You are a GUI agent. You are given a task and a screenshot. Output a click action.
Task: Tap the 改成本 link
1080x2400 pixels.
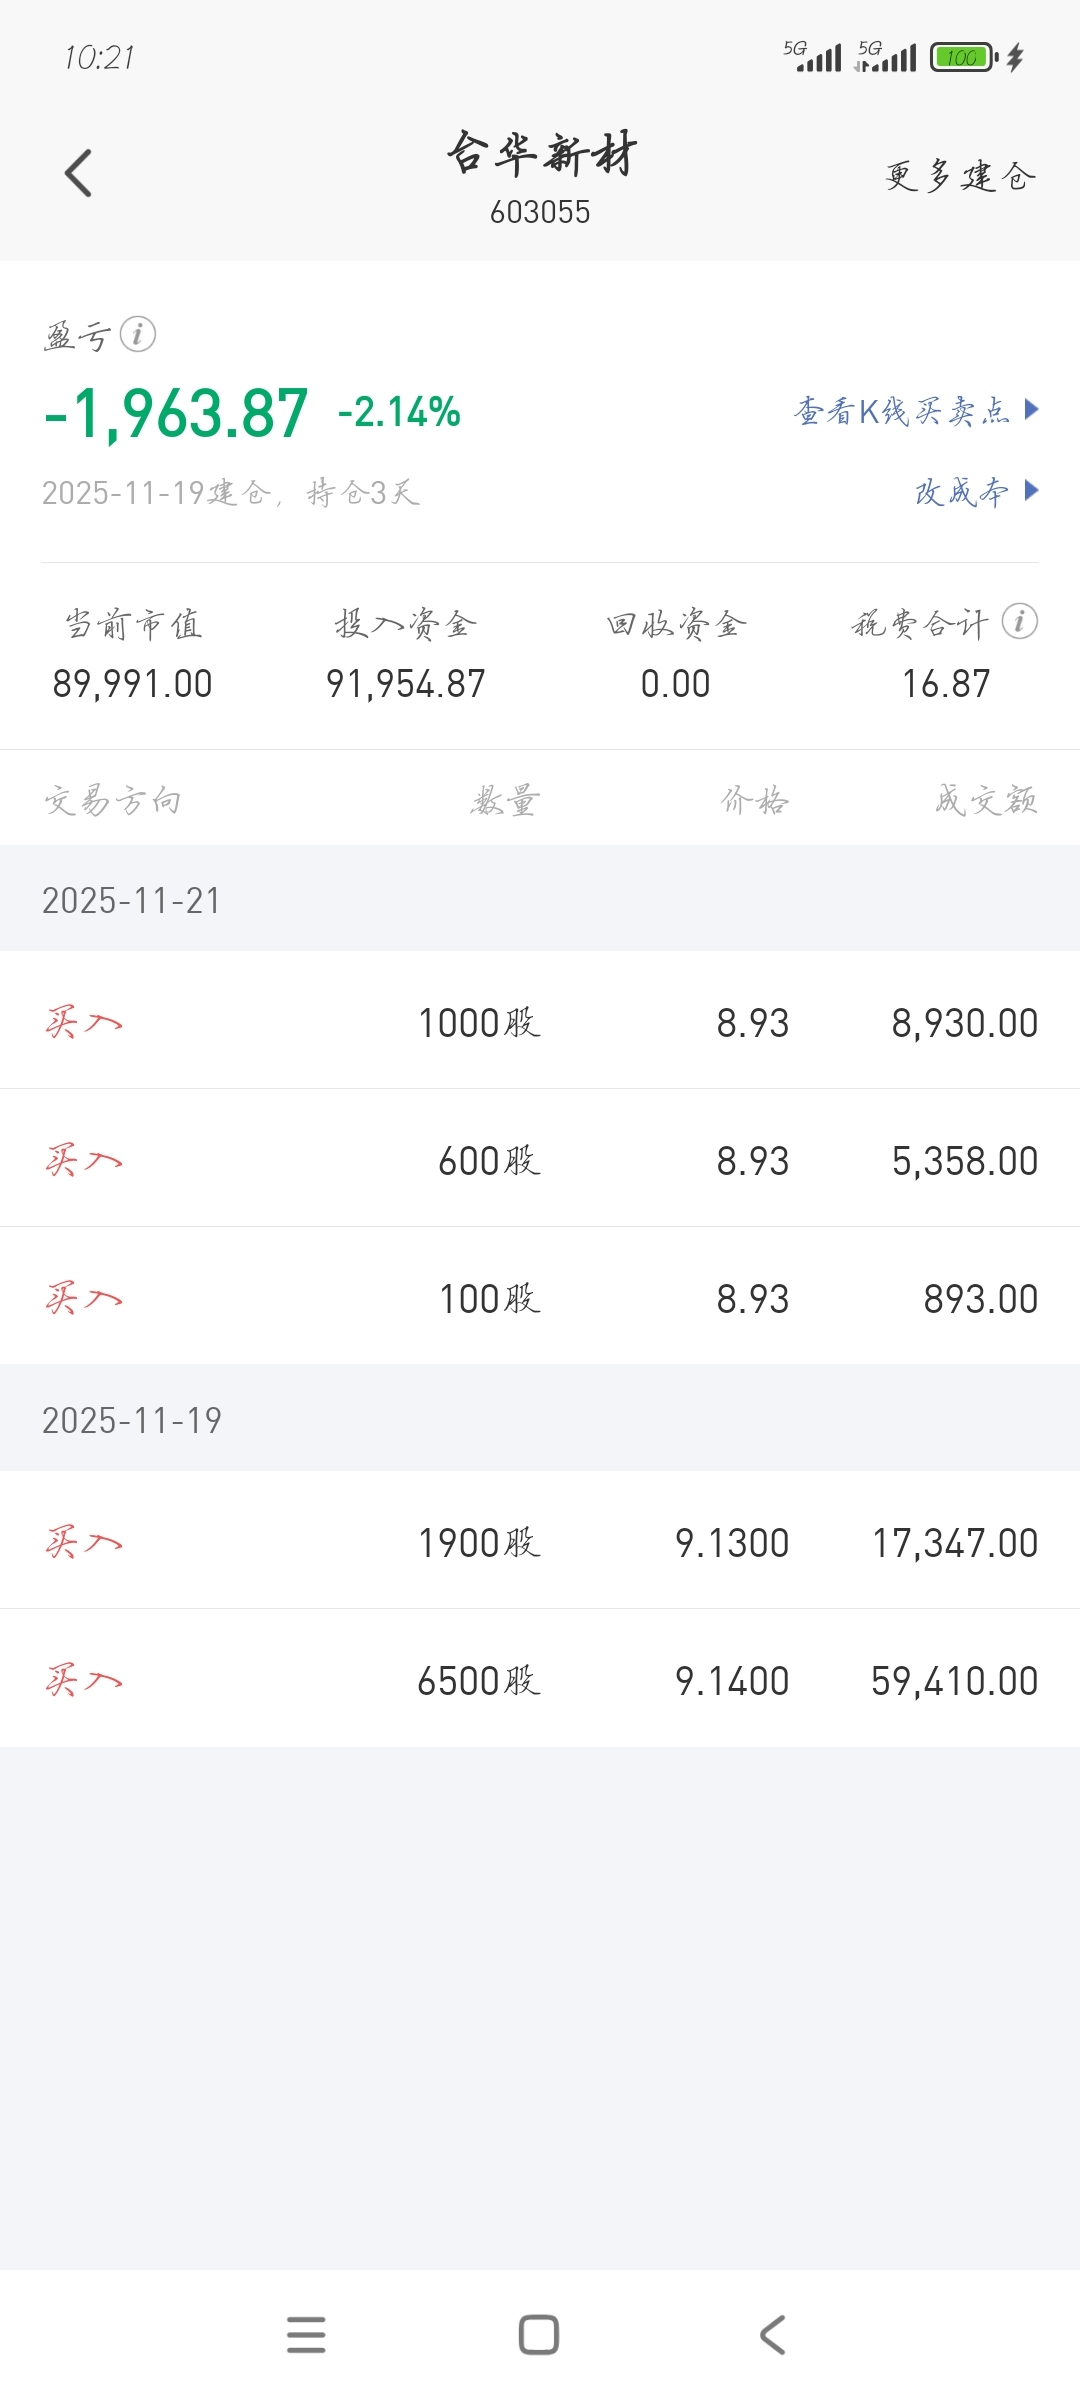[961, 492]
